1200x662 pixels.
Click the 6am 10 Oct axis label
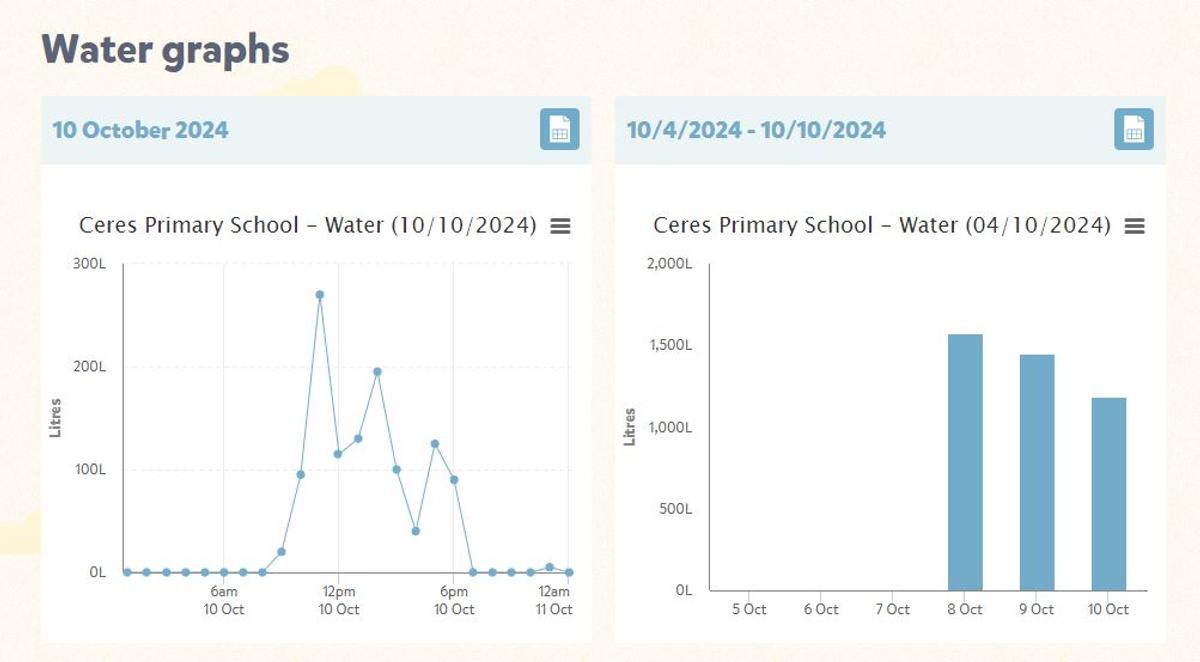coord(224,601)
